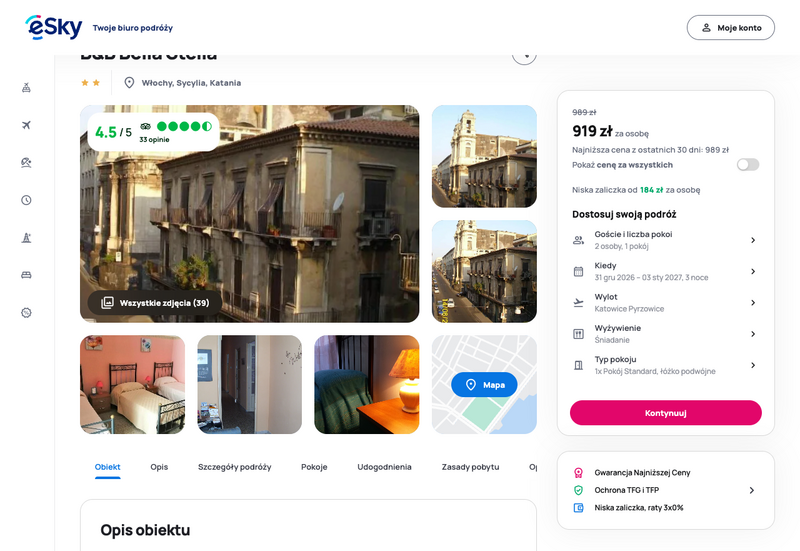Open hotels section via bed icon
Viewport: 800px width, 551px height.
click(27, 275)
